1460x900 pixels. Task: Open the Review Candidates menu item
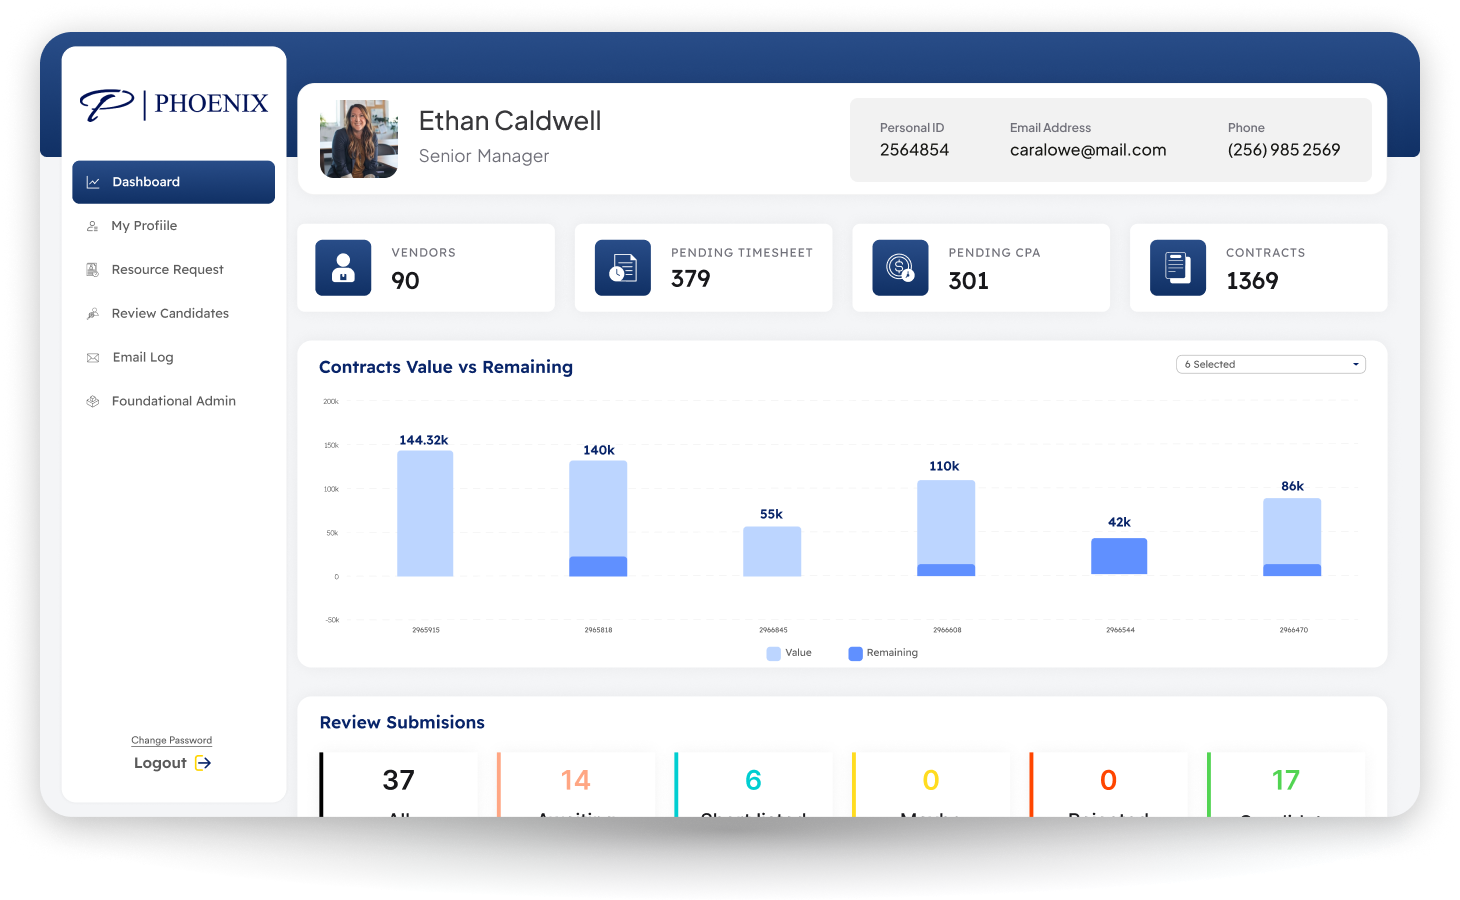pos(170,313)
